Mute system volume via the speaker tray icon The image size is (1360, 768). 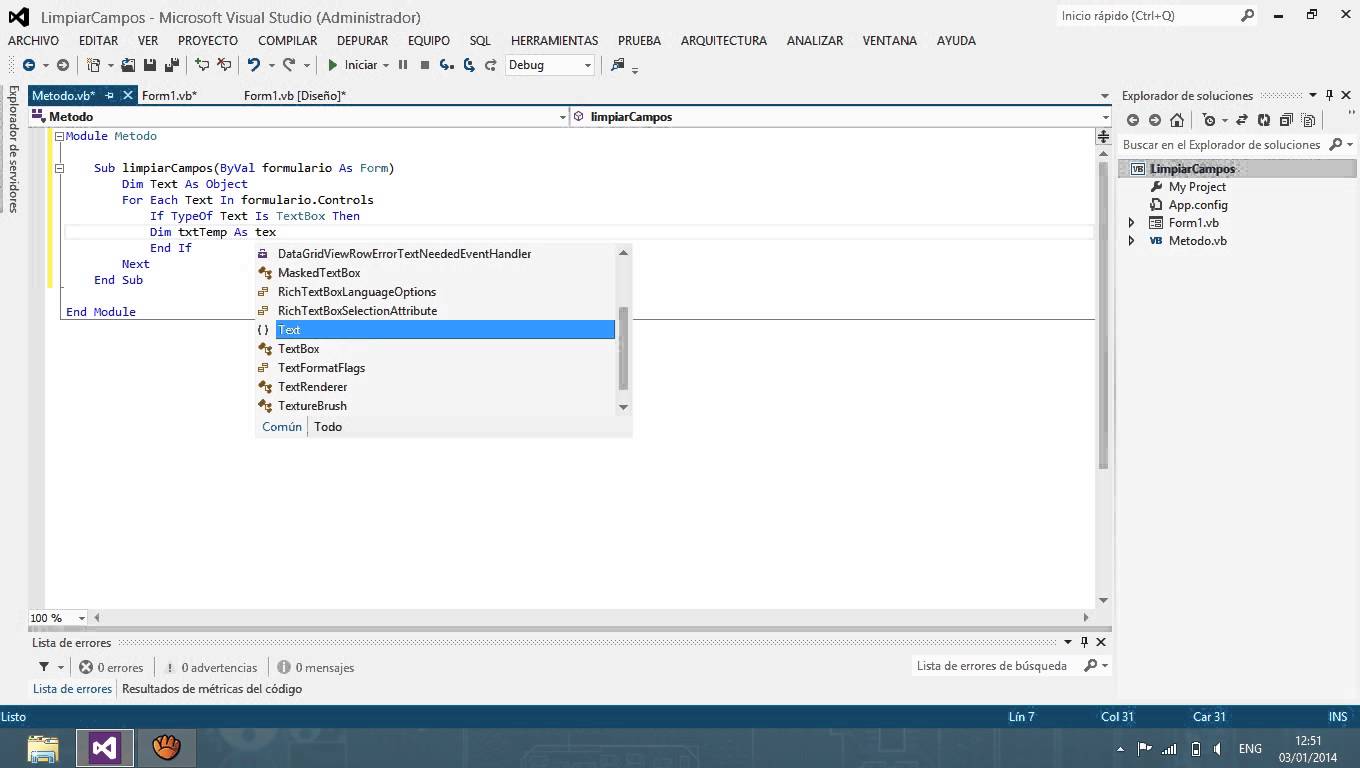pyautogui.click(x=1217, y=747)
